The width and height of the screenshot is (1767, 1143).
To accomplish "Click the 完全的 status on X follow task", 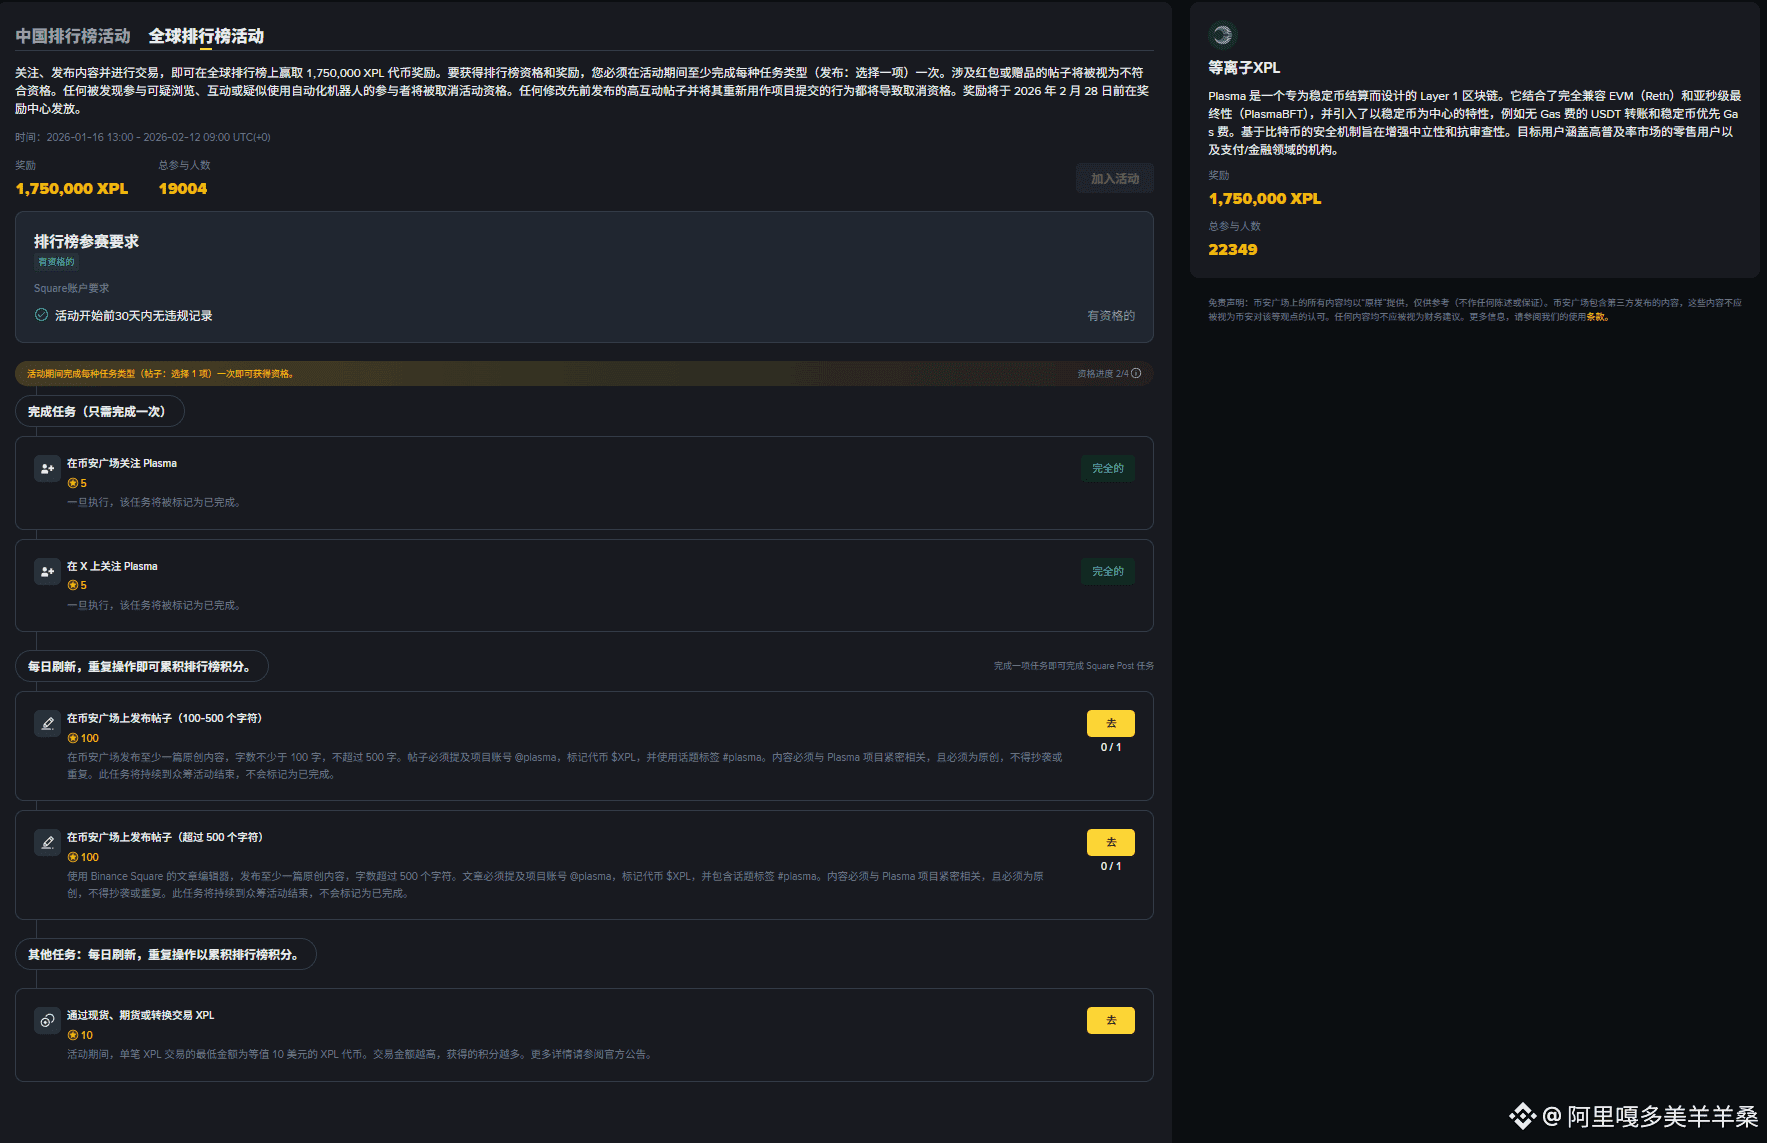I will point(1107,572).
